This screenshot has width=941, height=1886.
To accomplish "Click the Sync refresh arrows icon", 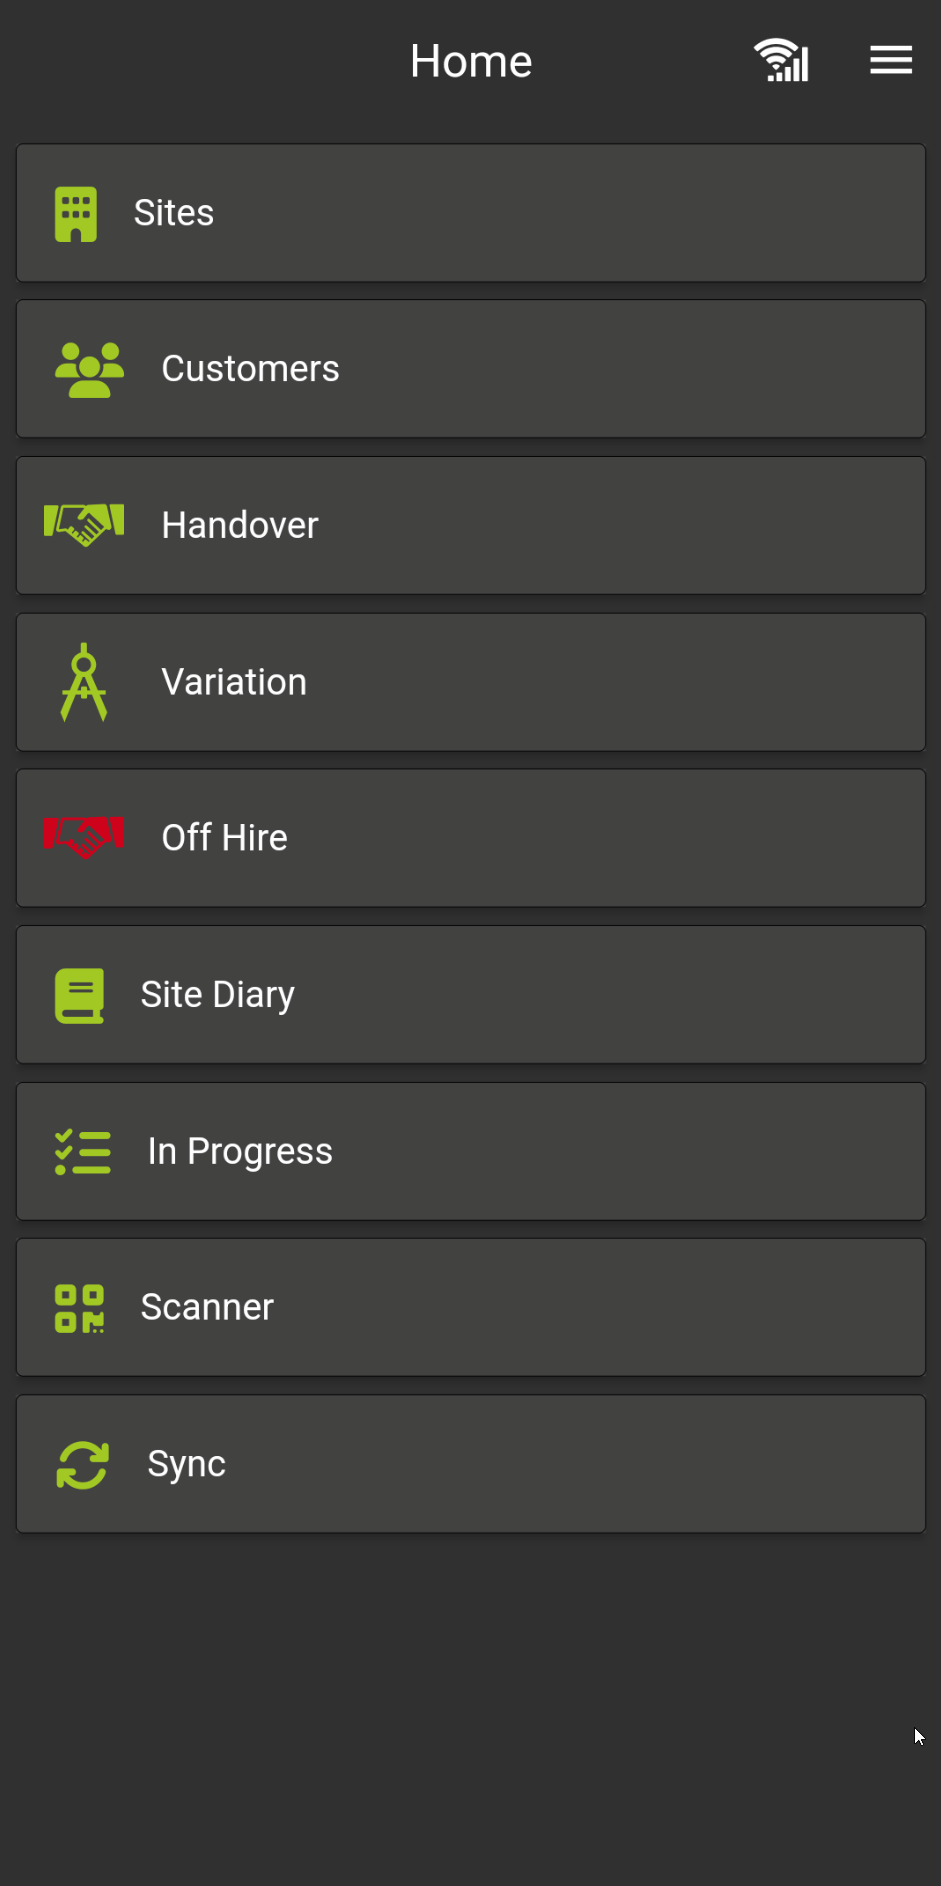I will 83,1465.
